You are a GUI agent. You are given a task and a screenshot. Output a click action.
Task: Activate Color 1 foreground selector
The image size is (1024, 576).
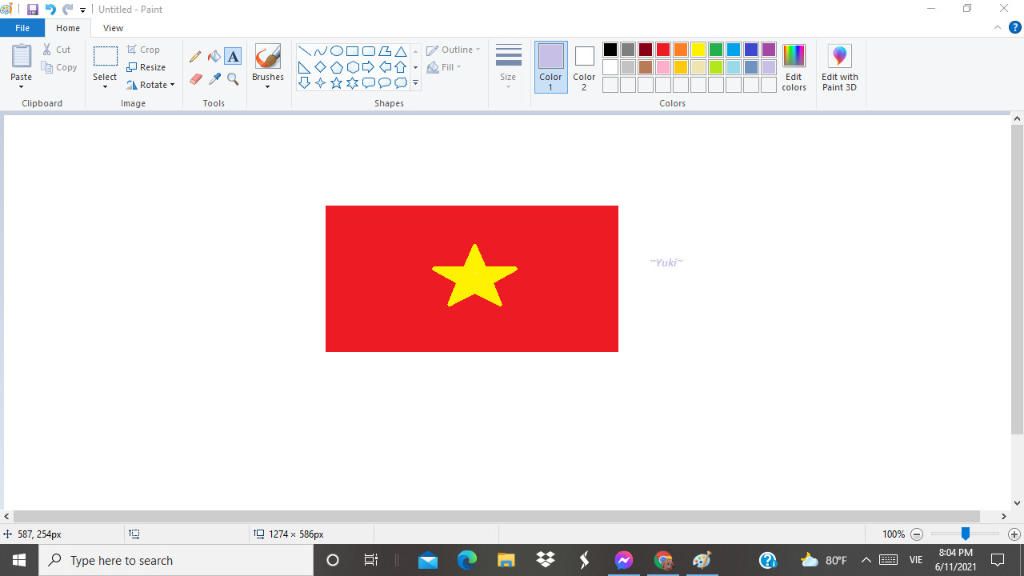coord(551,67)
